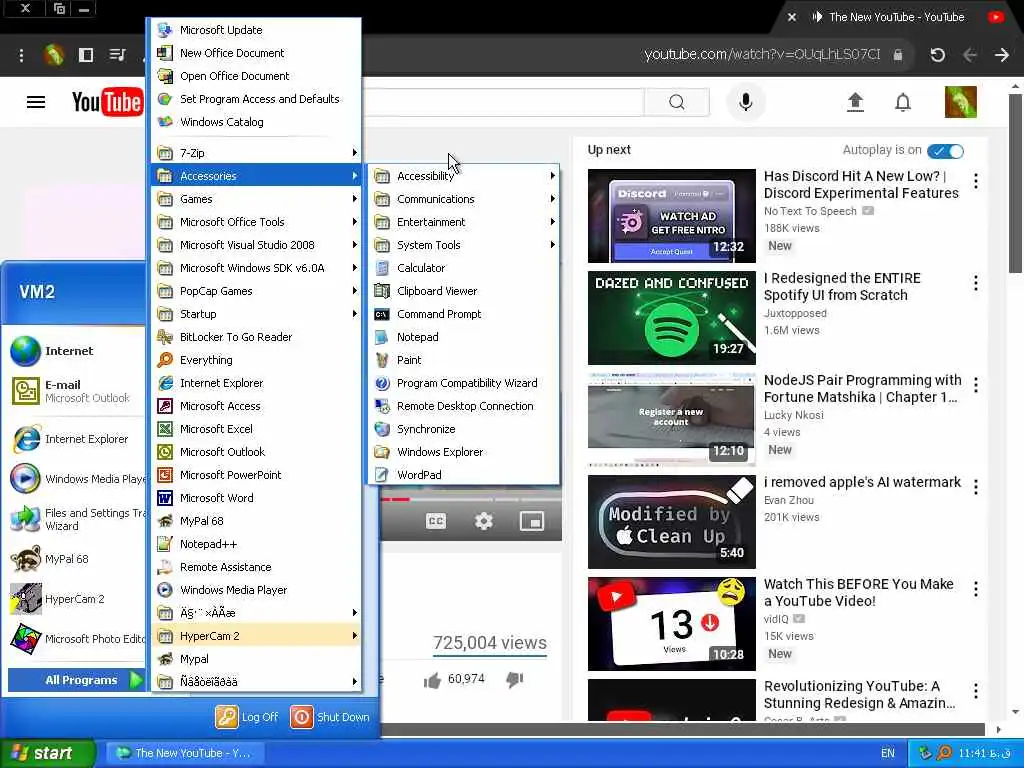The image size is (1024, 768).
Task: Select Set Program Access and Defaults
Action: point(256,99)
